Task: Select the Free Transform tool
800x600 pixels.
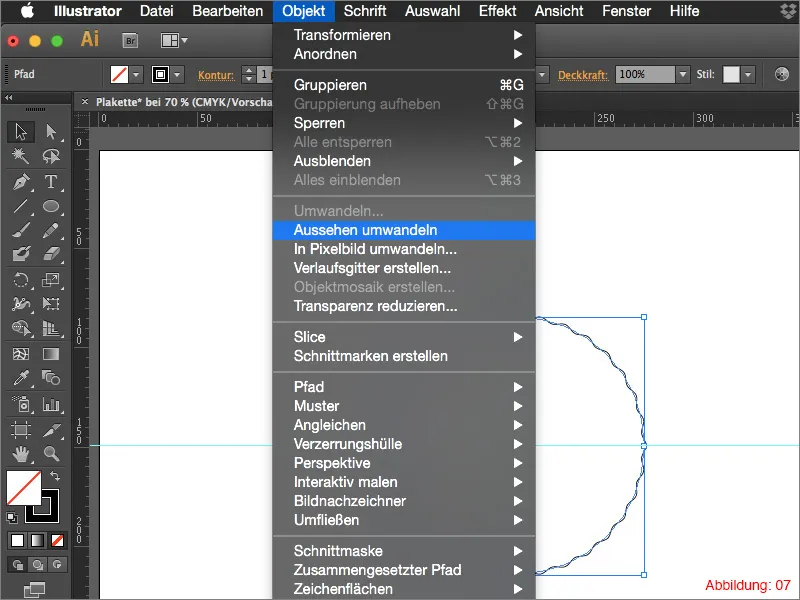Action: click(51, 304)
